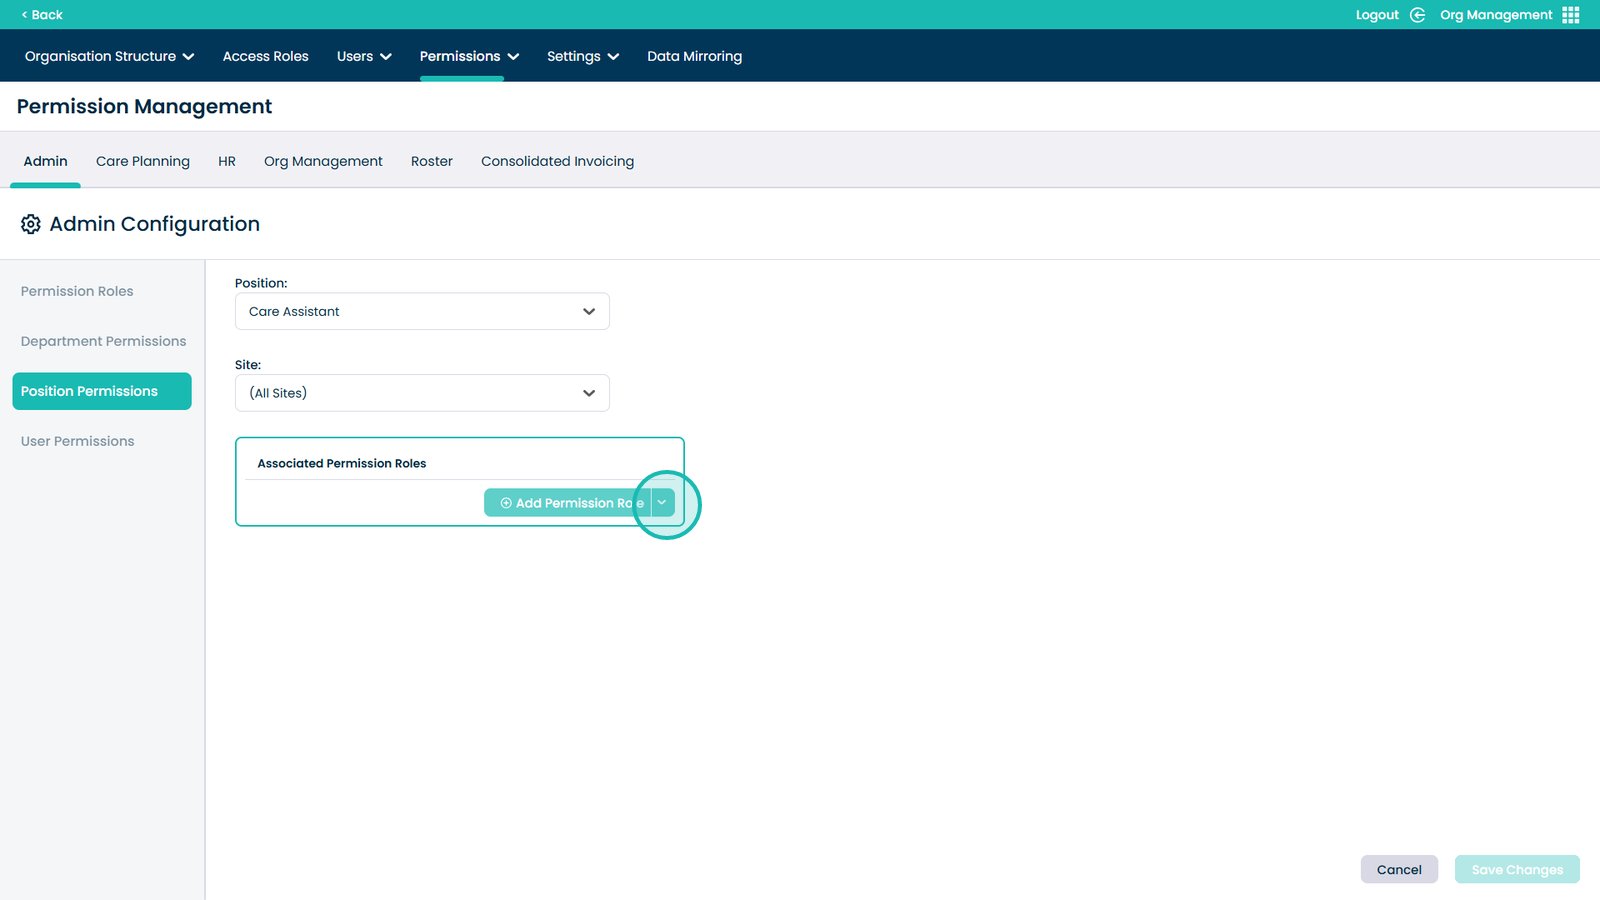
Task: Open the Position dropdown showing Care Assistant
Action: click(x=421, y=311)
